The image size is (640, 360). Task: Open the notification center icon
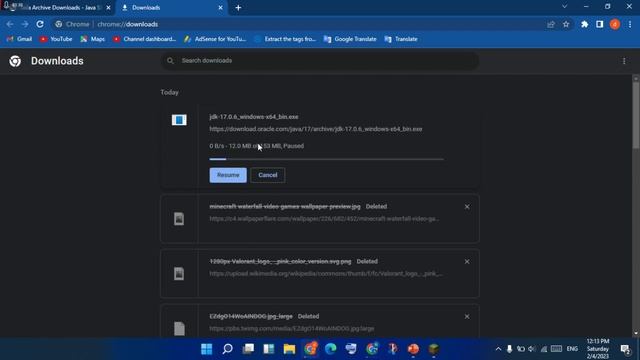(625, 349)
